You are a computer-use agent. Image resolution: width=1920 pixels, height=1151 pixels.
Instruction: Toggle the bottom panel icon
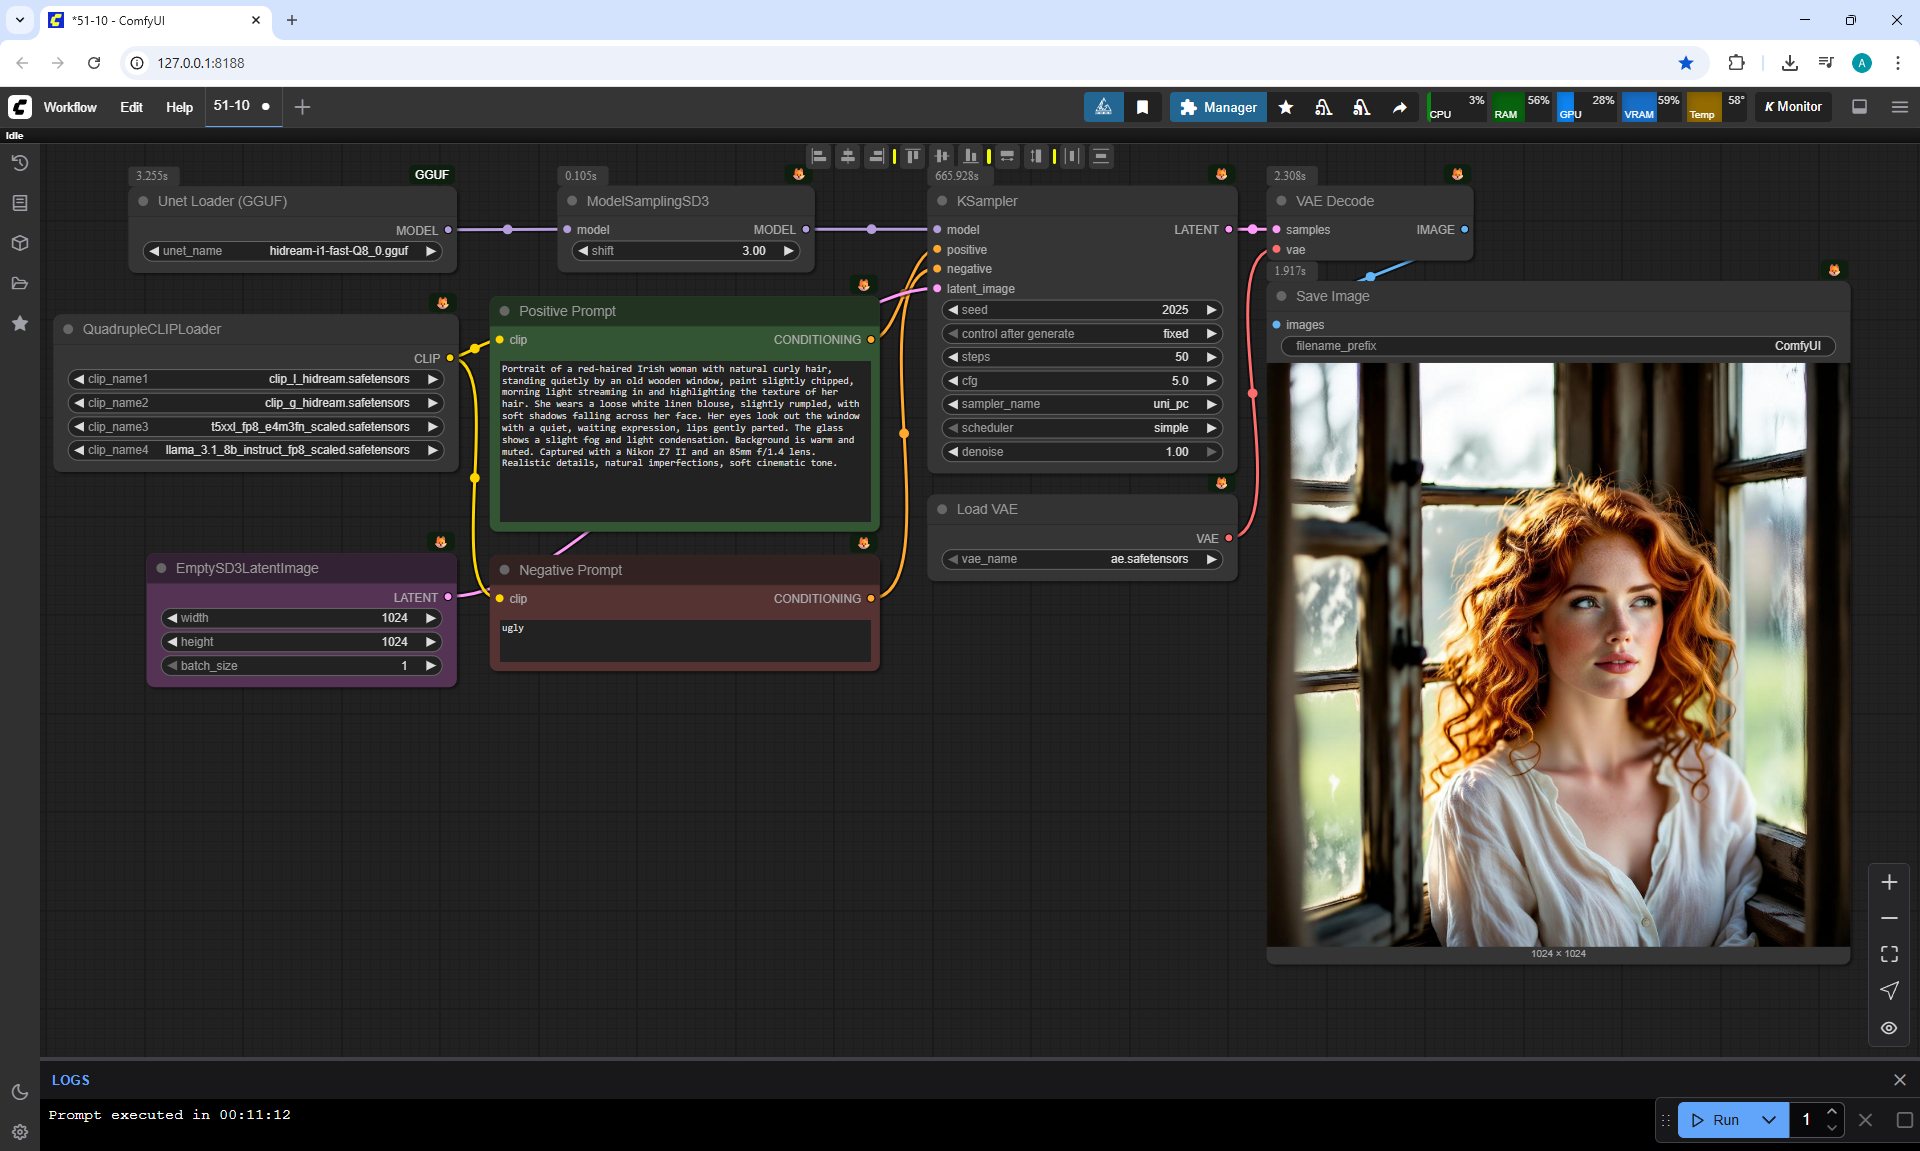pyautogui.click(x=1859, y=107)
